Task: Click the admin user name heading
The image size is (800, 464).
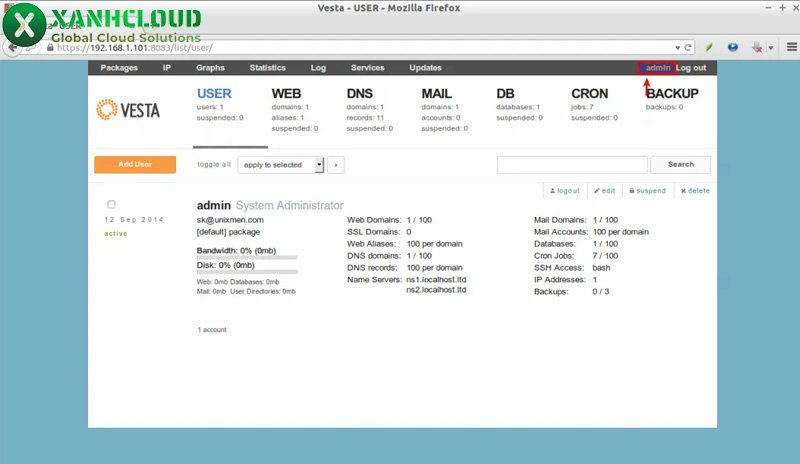Action: pyautogui.click(x=214, y=205)
